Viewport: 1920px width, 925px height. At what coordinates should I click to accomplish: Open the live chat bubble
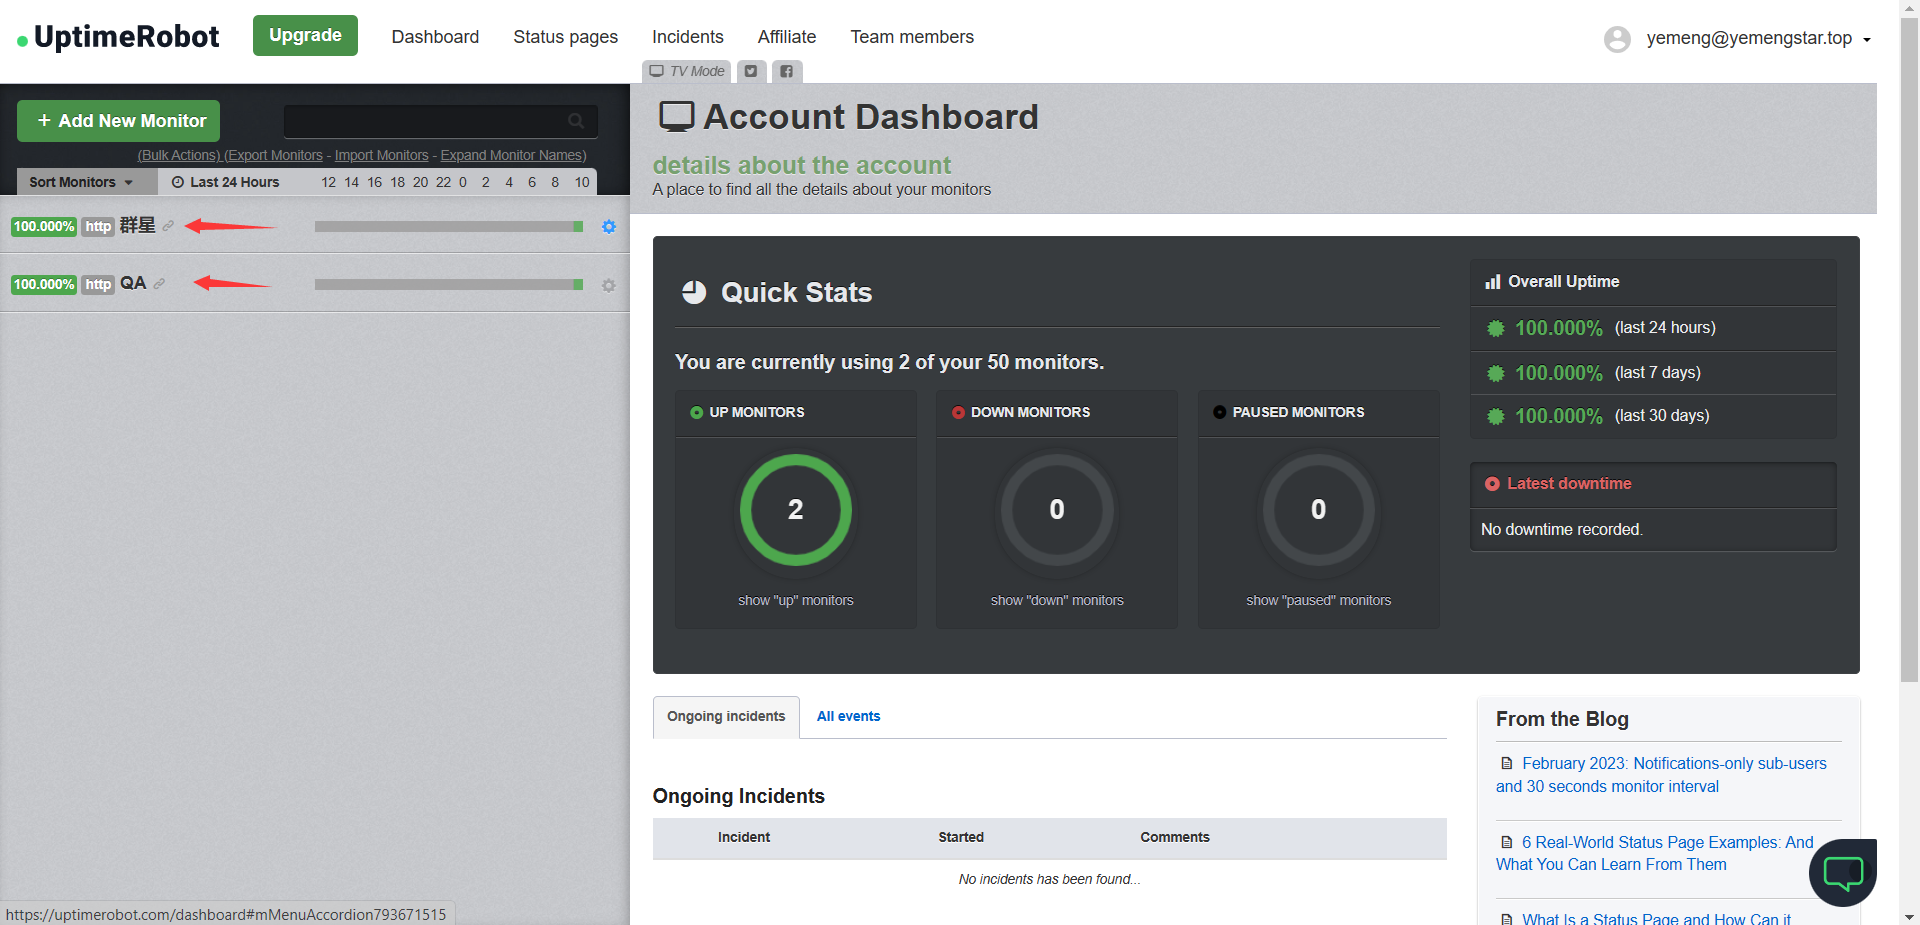1842,873
